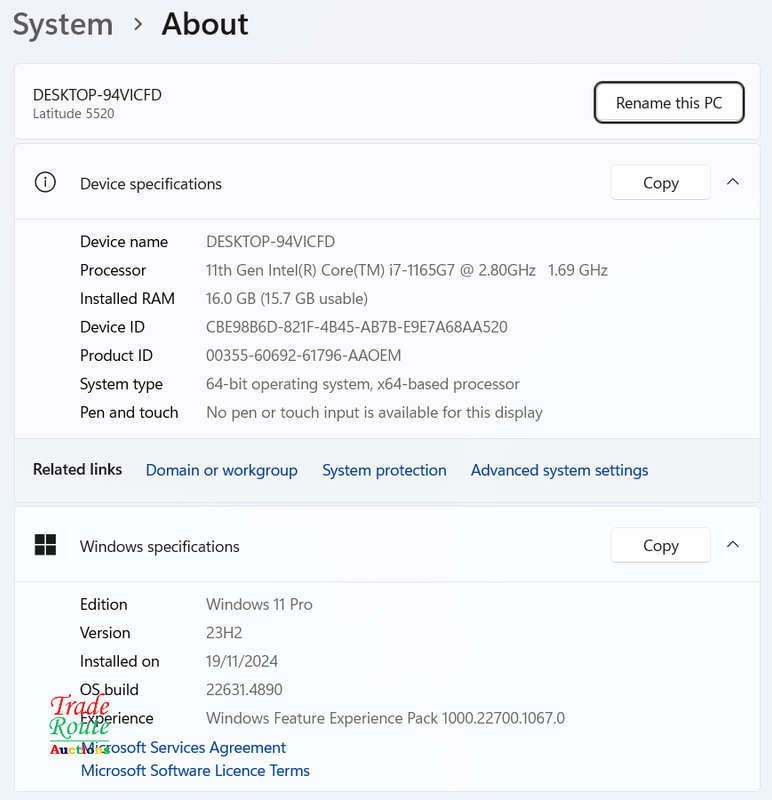Click the Rename this PC button

click(x=669, y=103)
